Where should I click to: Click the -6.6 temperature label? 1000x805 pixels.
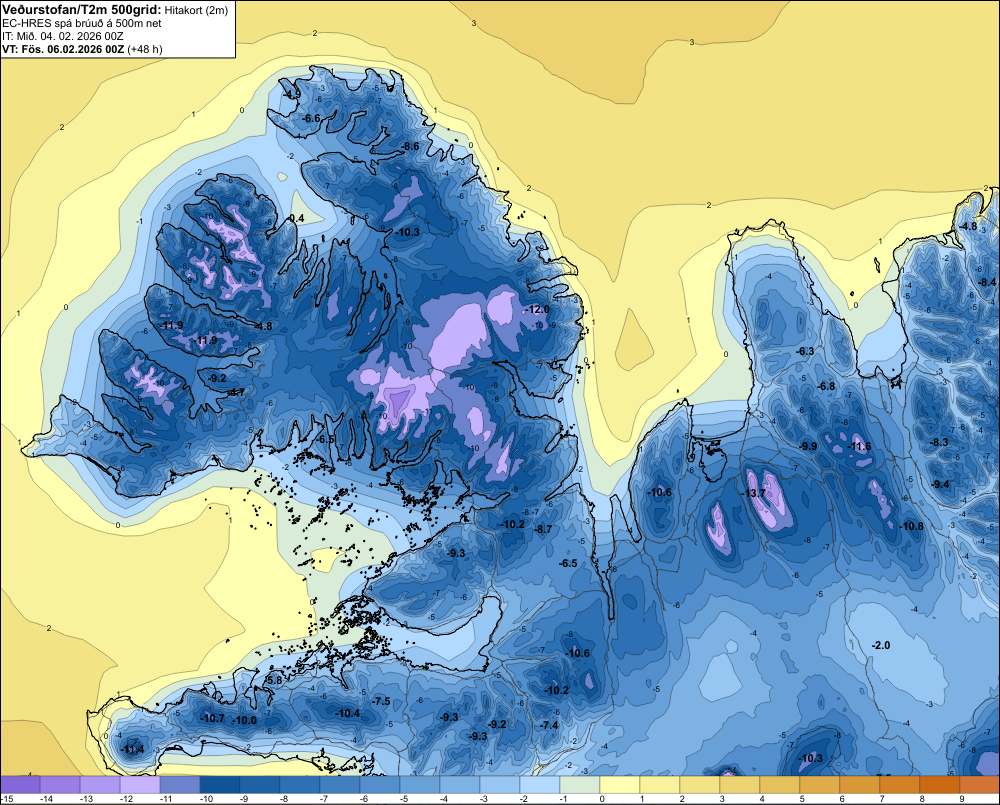click(311, 119)
